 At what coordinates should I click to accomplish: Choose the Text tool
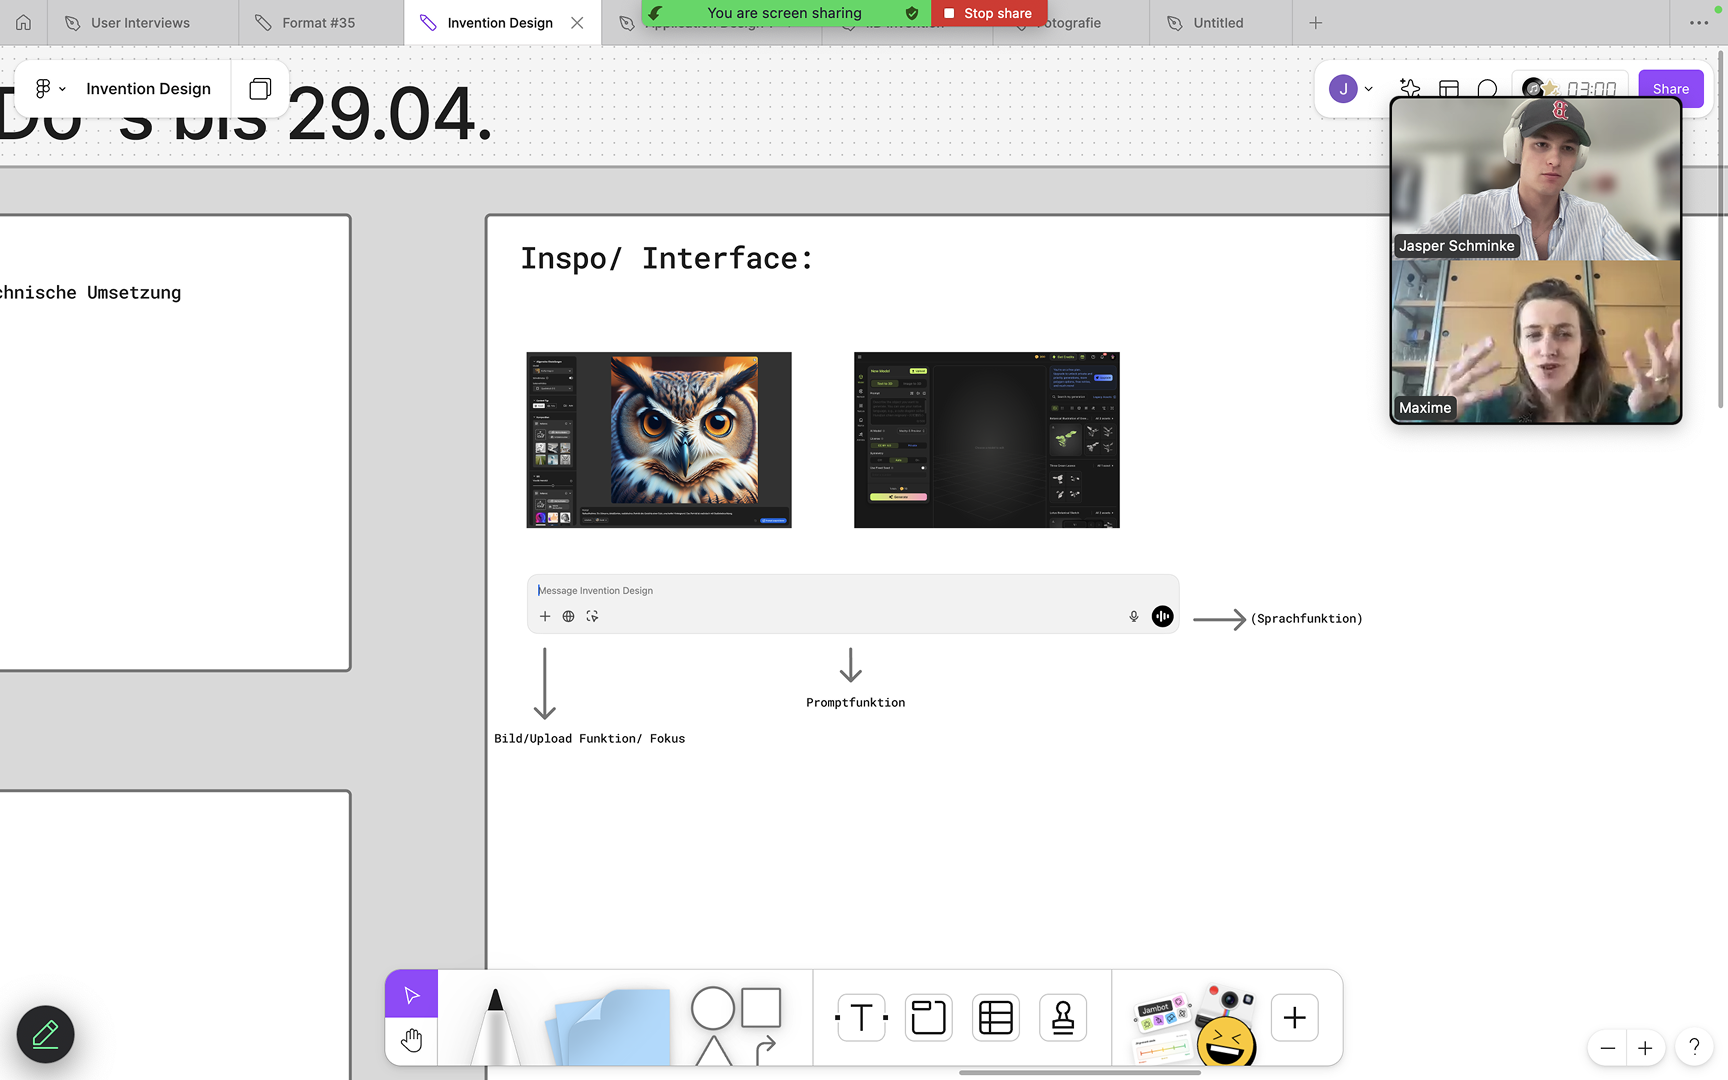[861, 1018]
